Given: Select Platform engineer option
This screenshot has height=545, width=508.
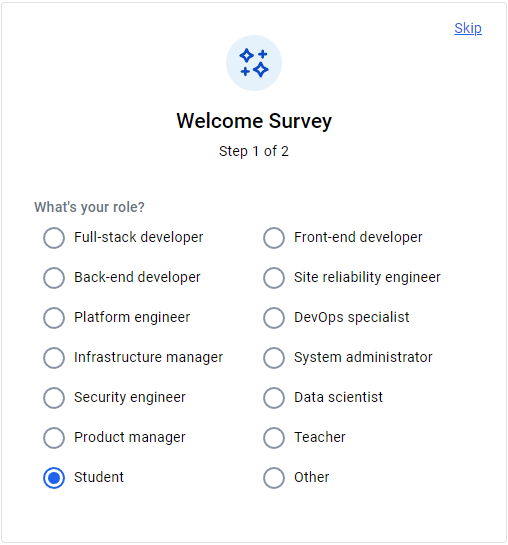Looking at the screenshot, I should 54,318.
